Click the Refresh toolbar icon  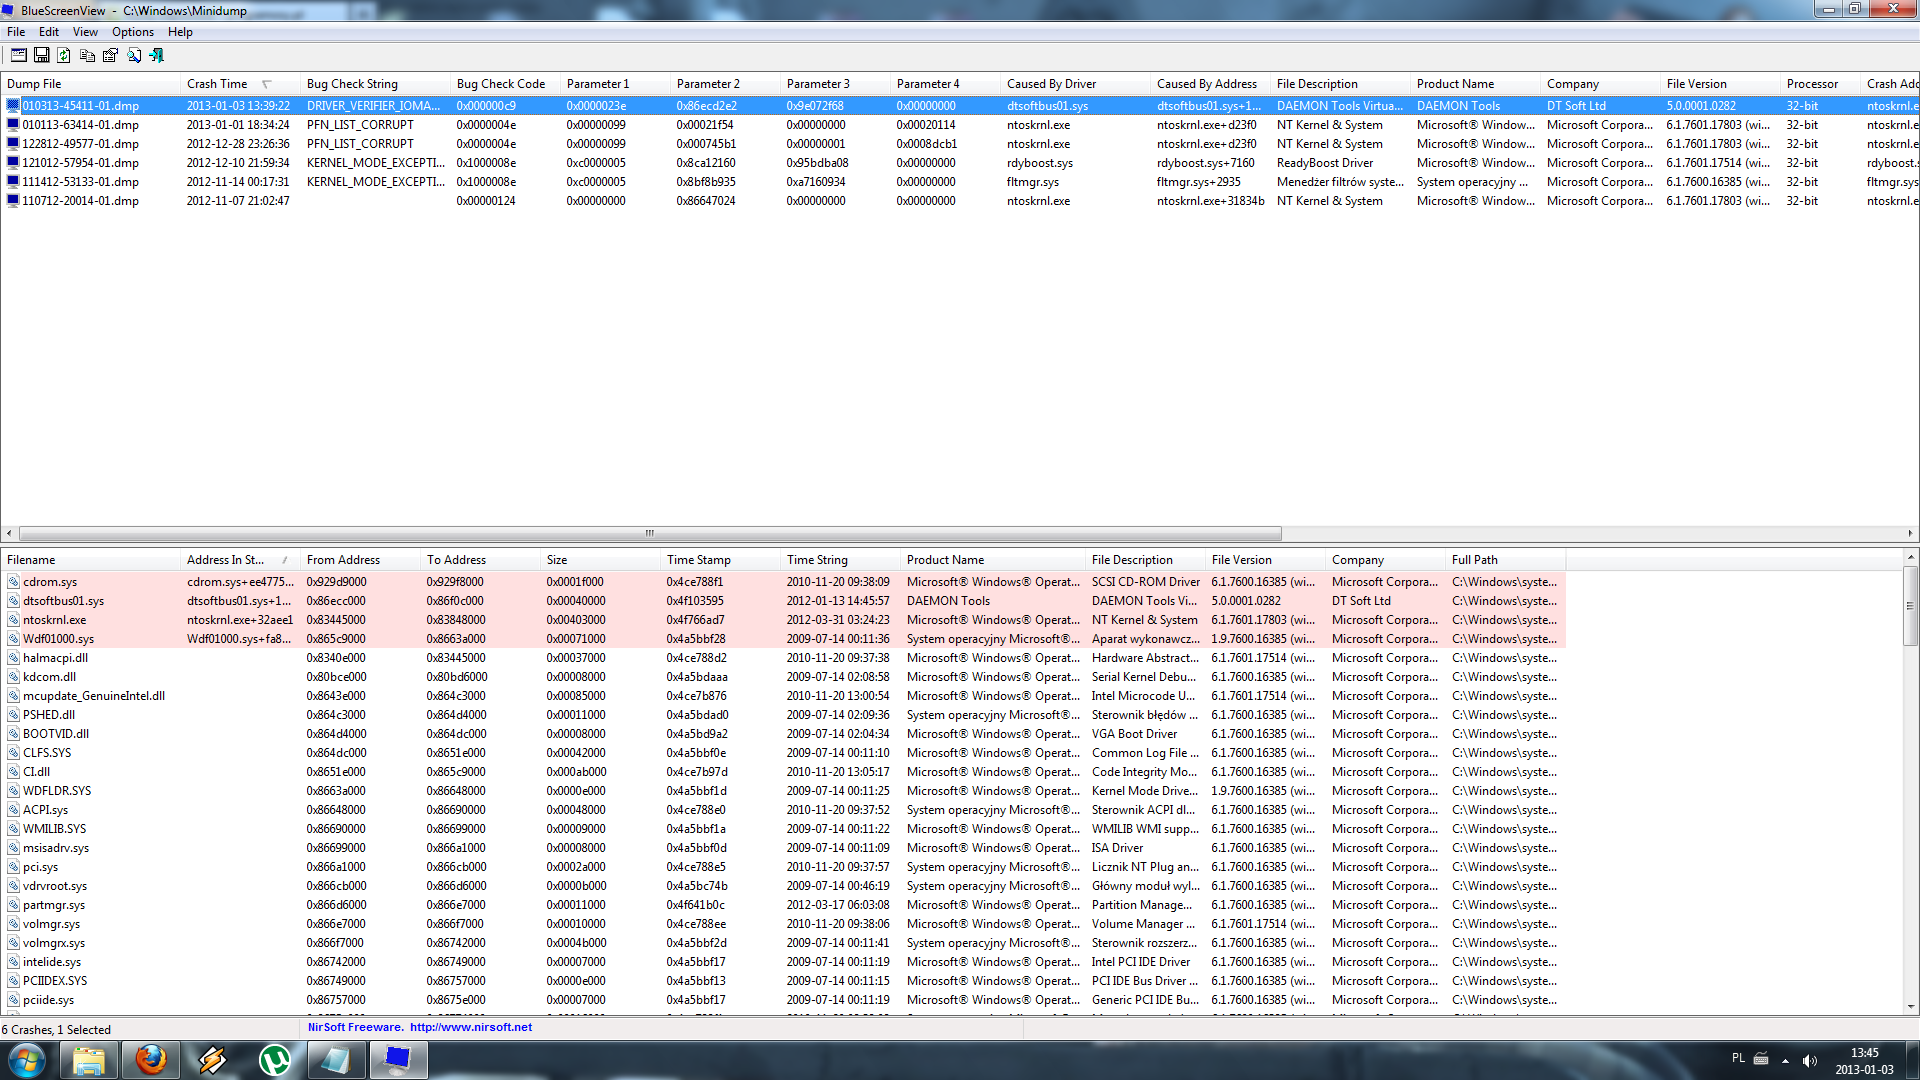pyautogui.click(x=64, y=56)
